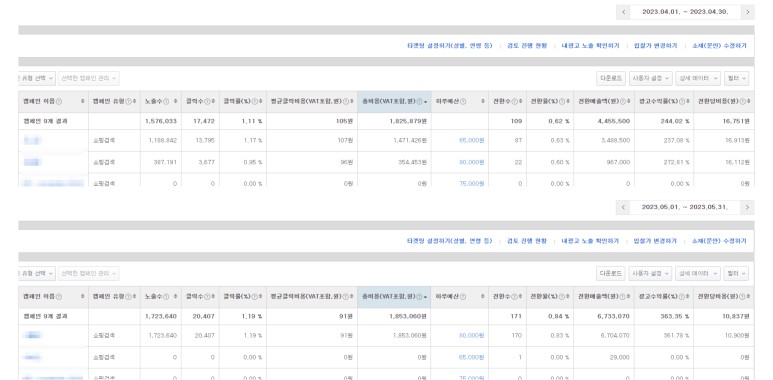Sort May table by 클릭수 arrows
Image resolution: width=773 pixels, height=380 pixels.
point(213,297)
